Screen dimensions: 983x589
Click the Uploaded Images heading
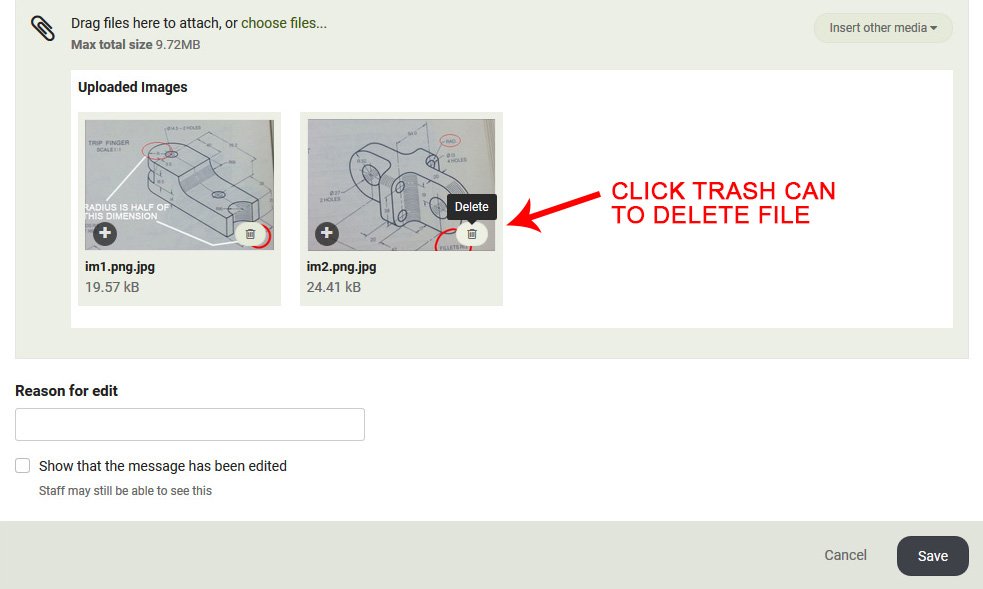click(x=133, y=87)
